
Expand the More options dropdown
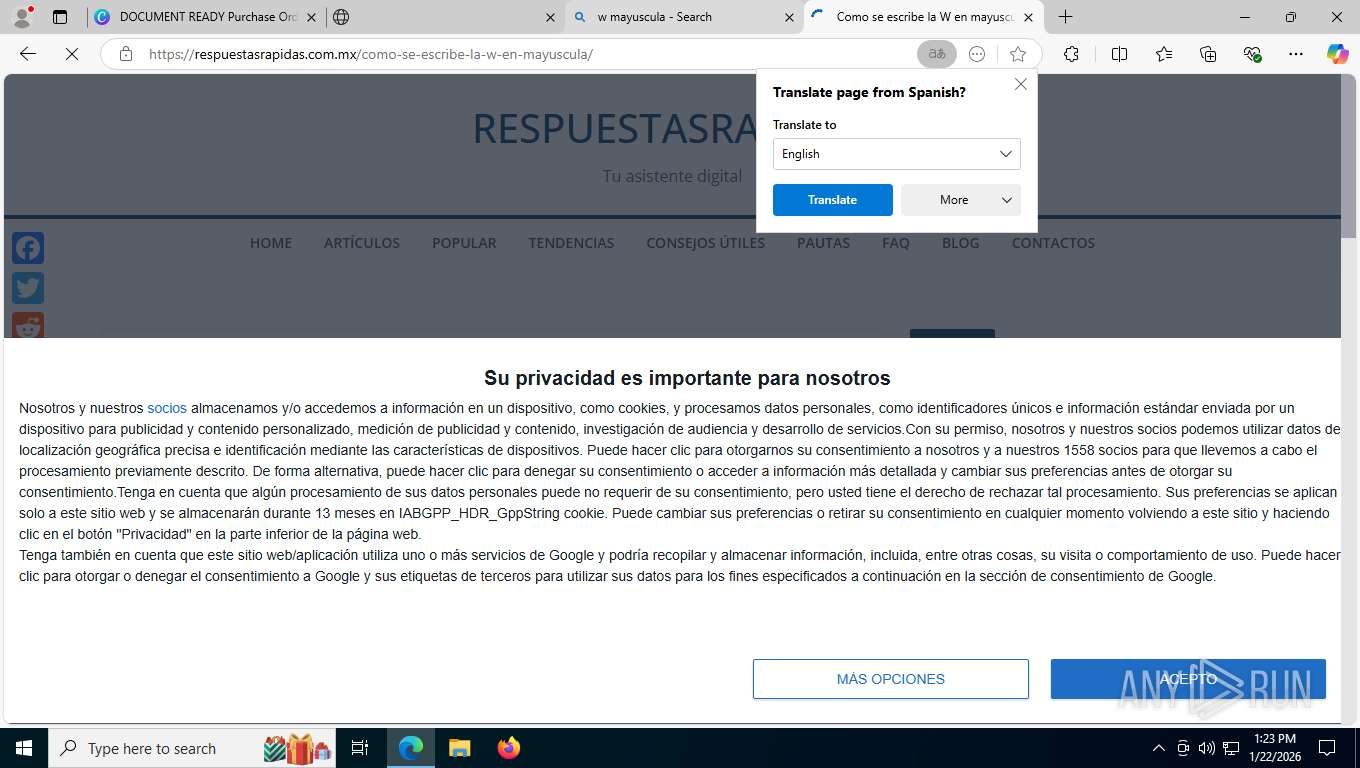click(x=961, y=200)
